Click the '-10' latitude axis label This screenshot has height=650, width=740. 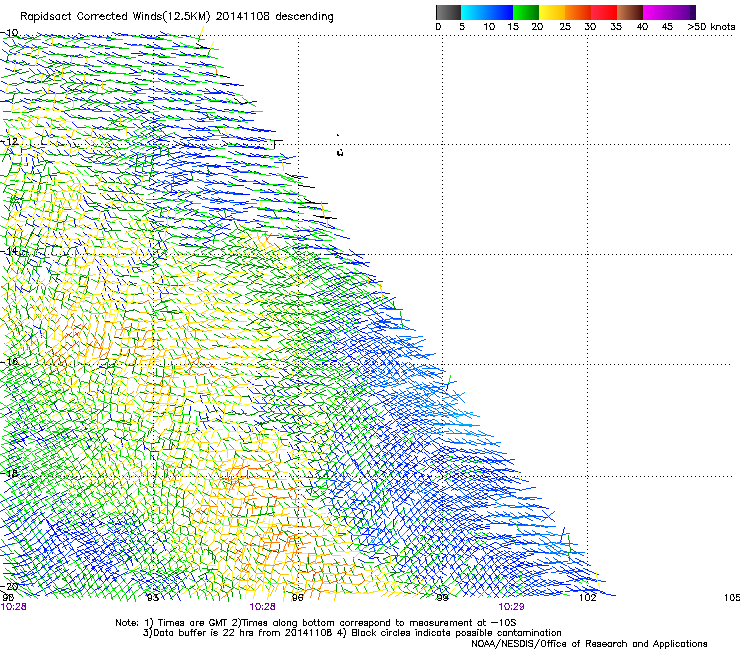9,33
